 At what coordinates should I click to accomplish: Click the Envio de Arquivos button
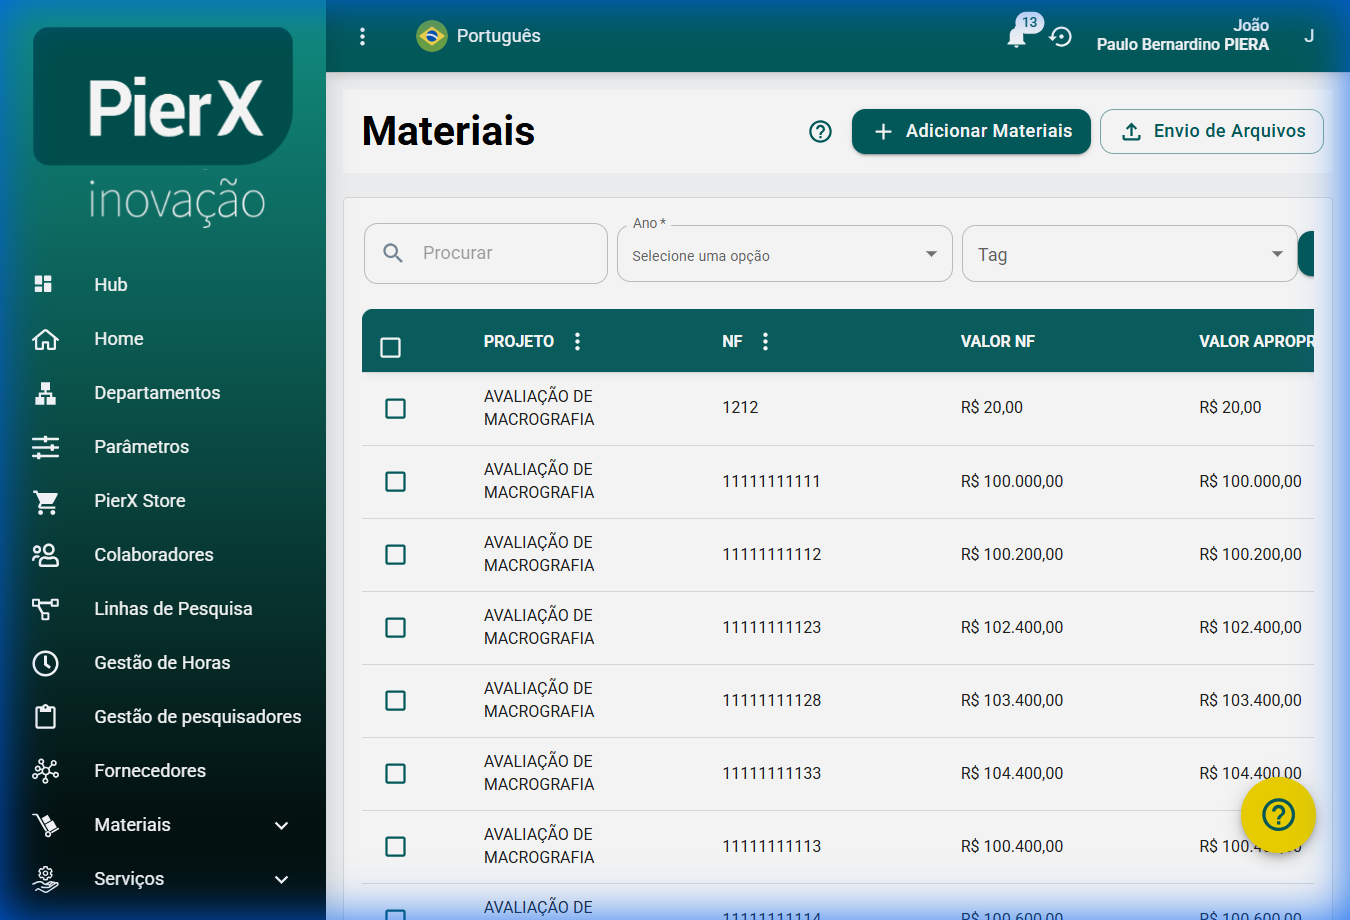(x=1211, y=131)
